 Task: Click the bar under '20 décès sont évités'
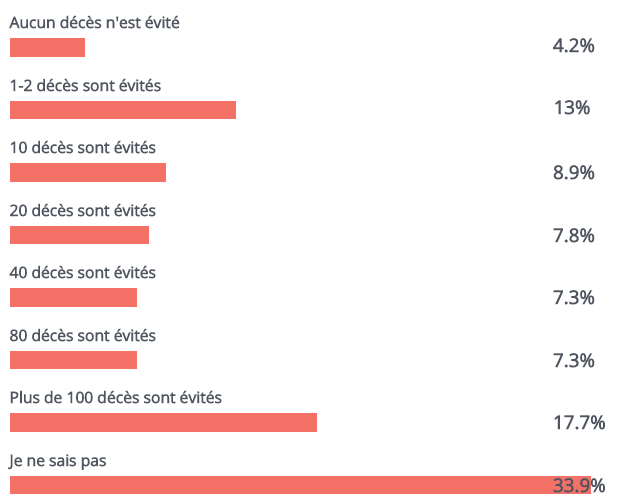coord(79,235)
